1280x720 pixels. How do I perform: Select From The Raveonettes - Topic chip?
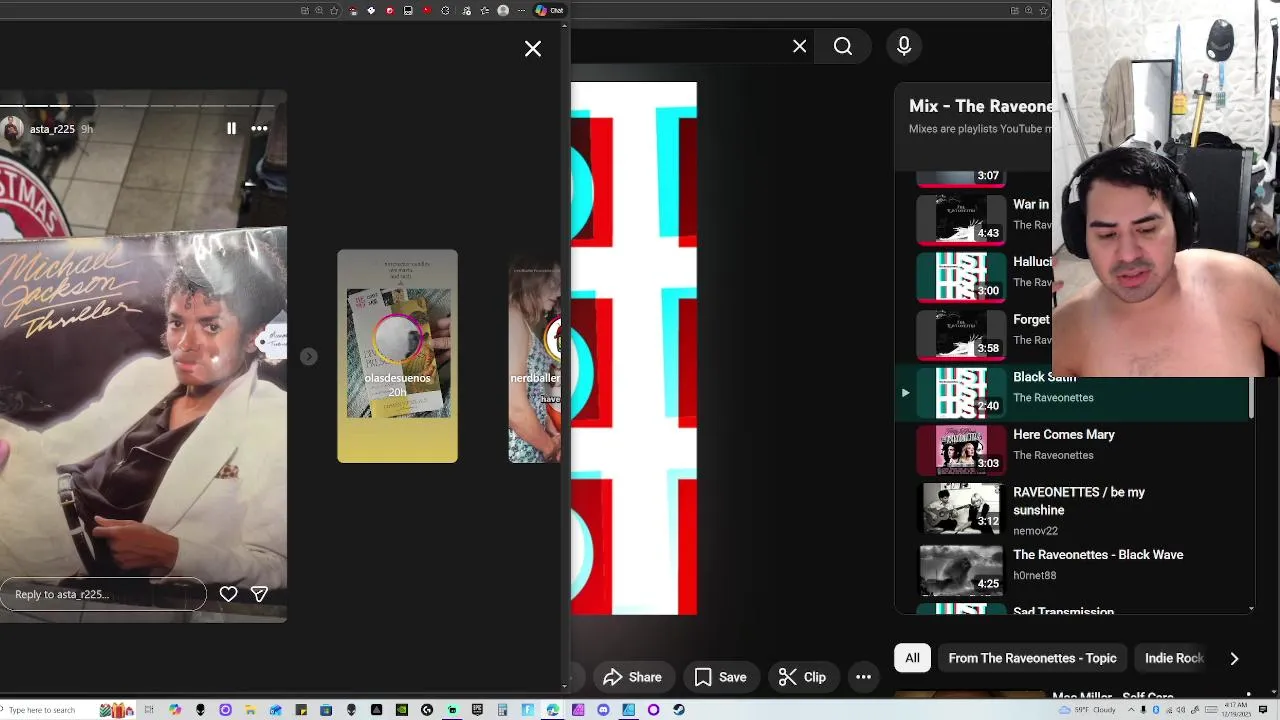coord(1032,658)
